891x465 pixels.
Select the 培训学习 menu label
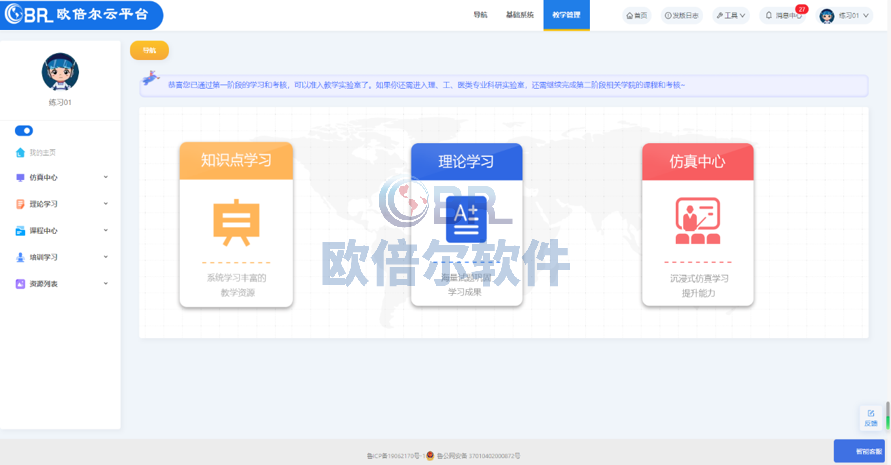[44, 258]
